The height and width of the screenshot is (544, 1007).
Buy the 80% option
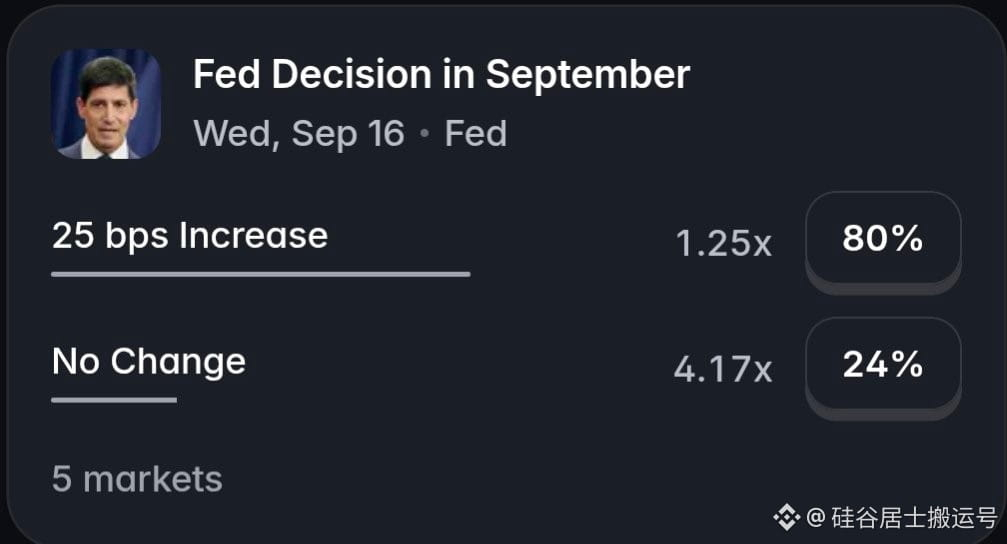883,238
